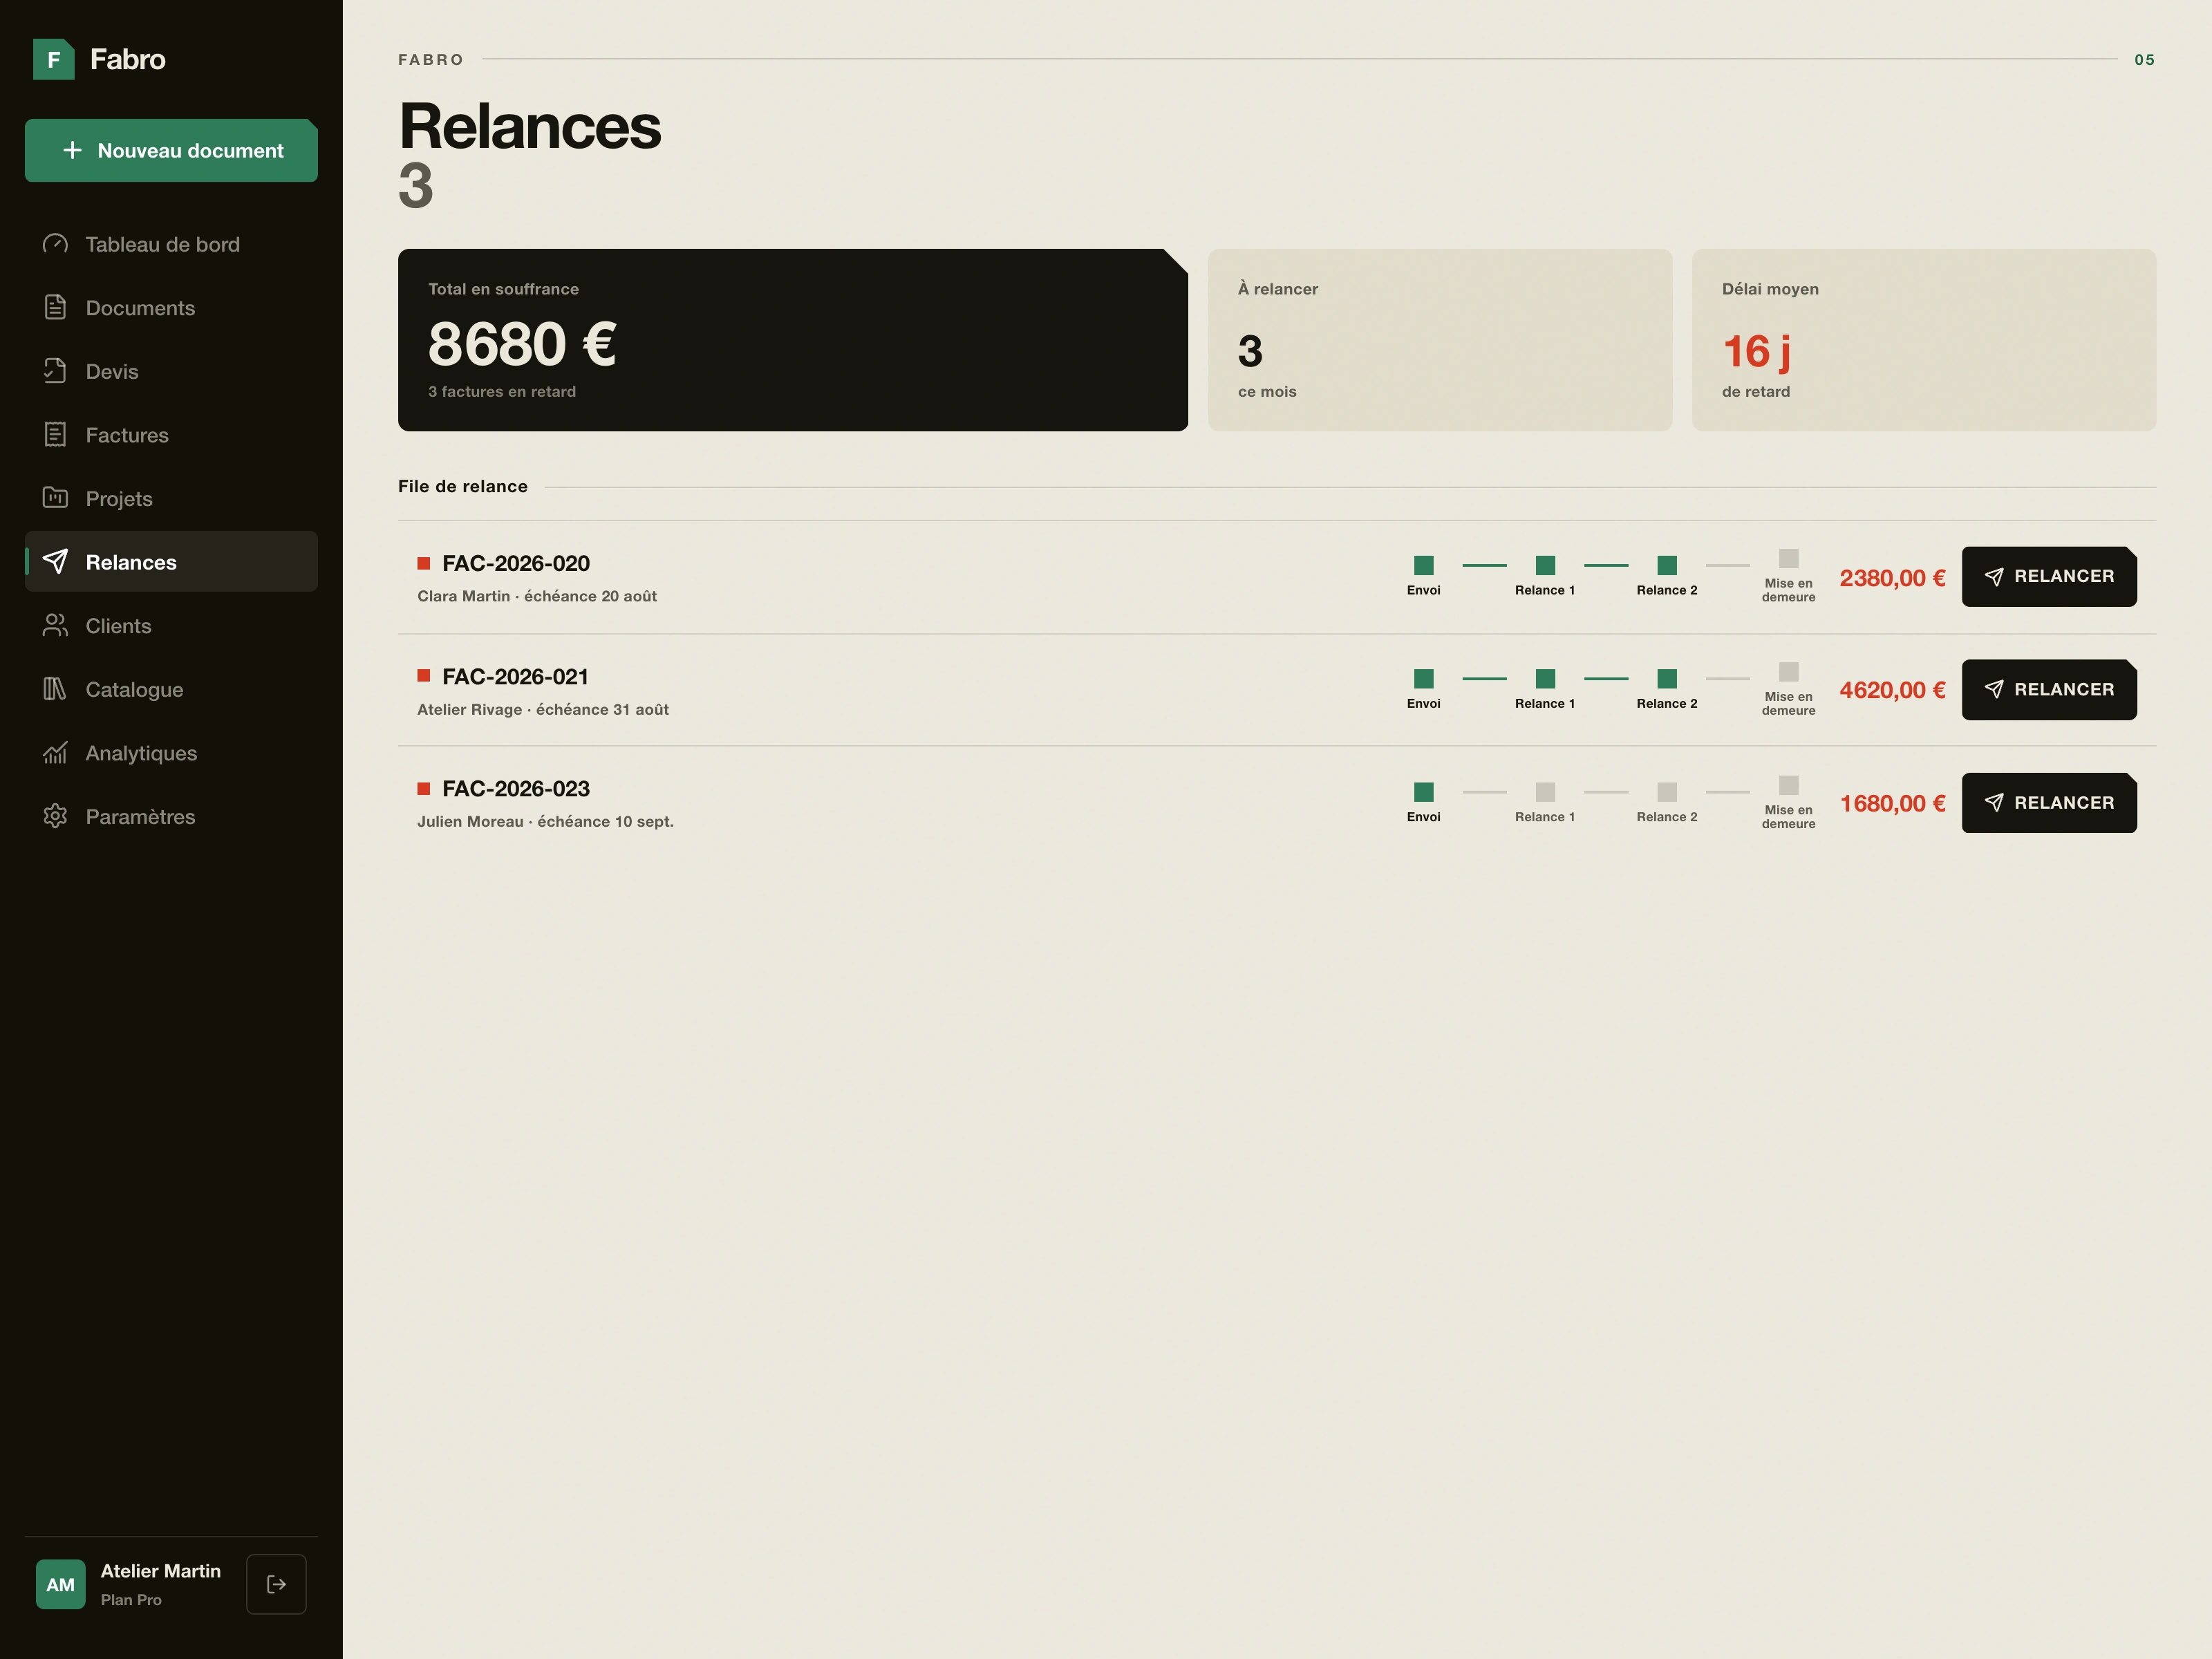The width and height of the screenshot is (2212, 1659).
Task: Click Relancer for FAC-2026-023
Action: coord(2049,802)
